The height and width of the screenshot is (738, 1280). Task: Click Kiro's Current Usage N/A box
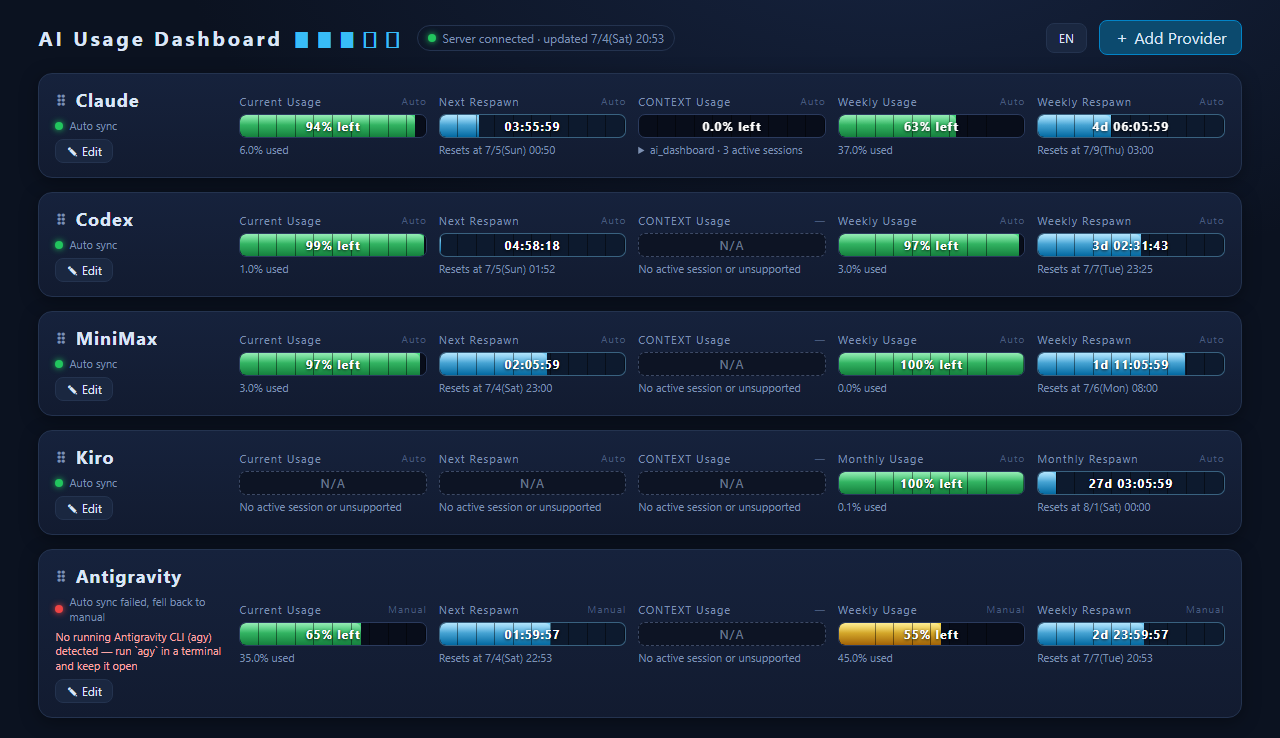pos(333,483)
